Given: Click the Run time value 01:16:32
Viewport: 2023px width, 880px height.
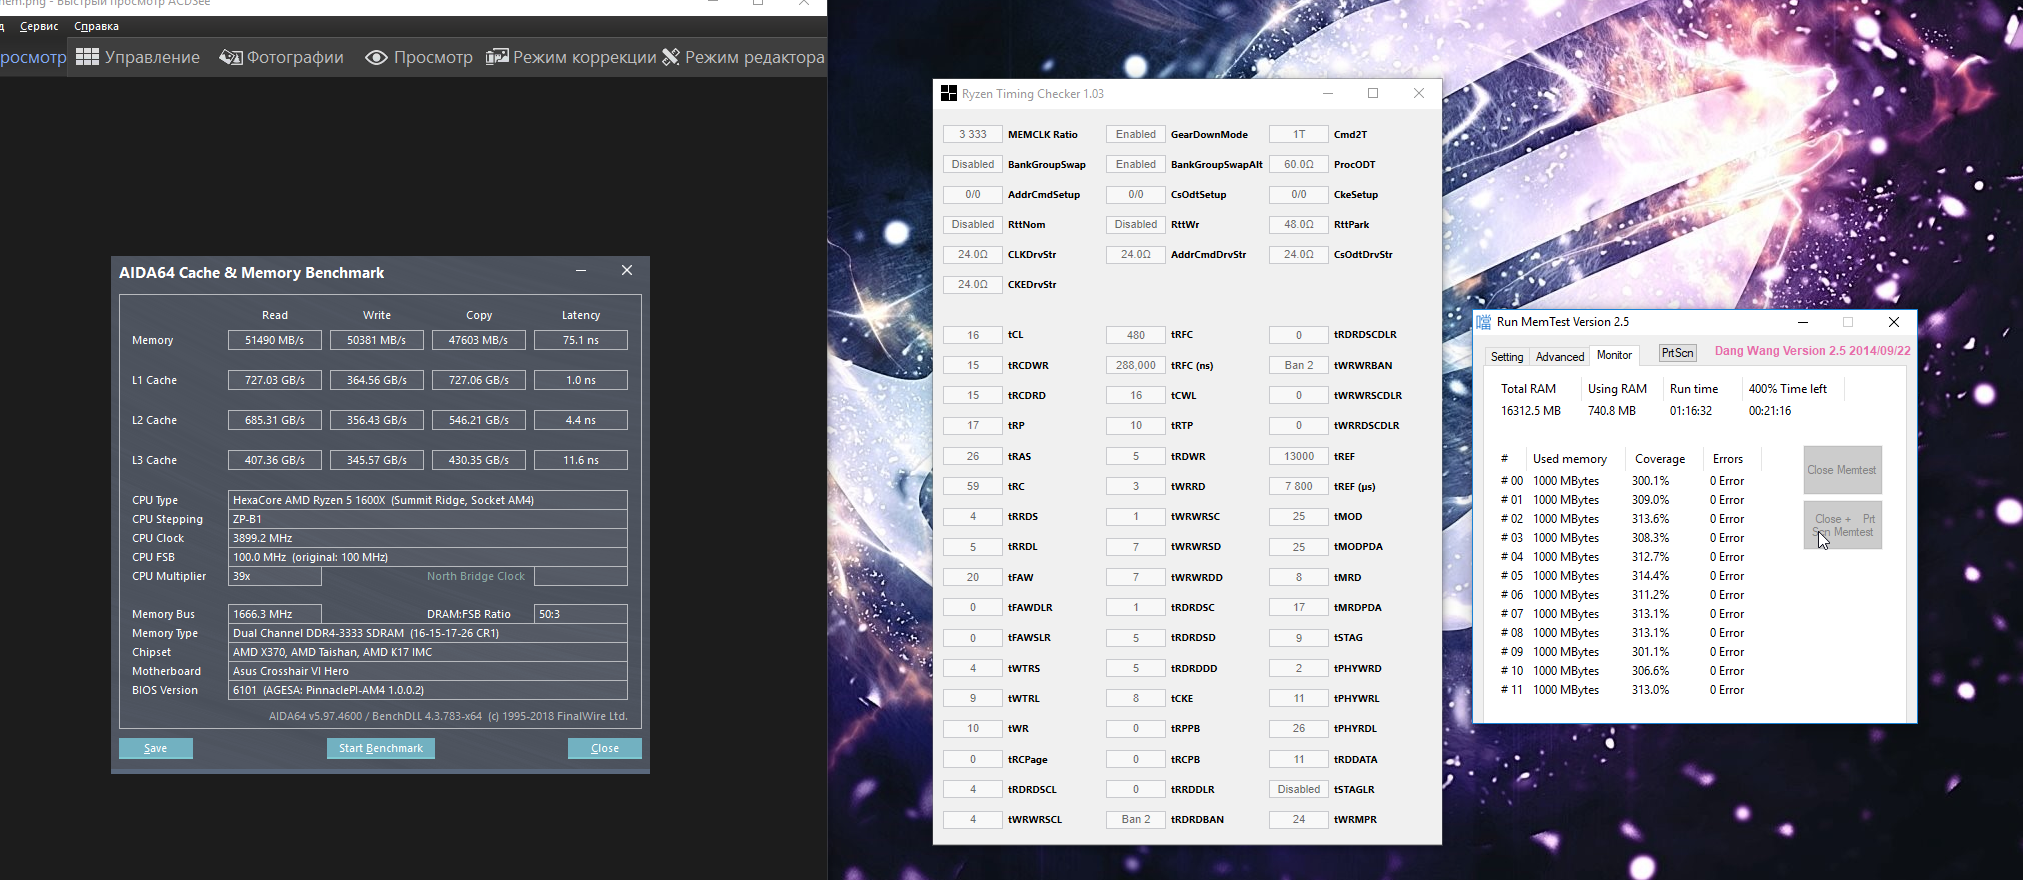Looking at the screenshot, I should tap(1690, 411).
